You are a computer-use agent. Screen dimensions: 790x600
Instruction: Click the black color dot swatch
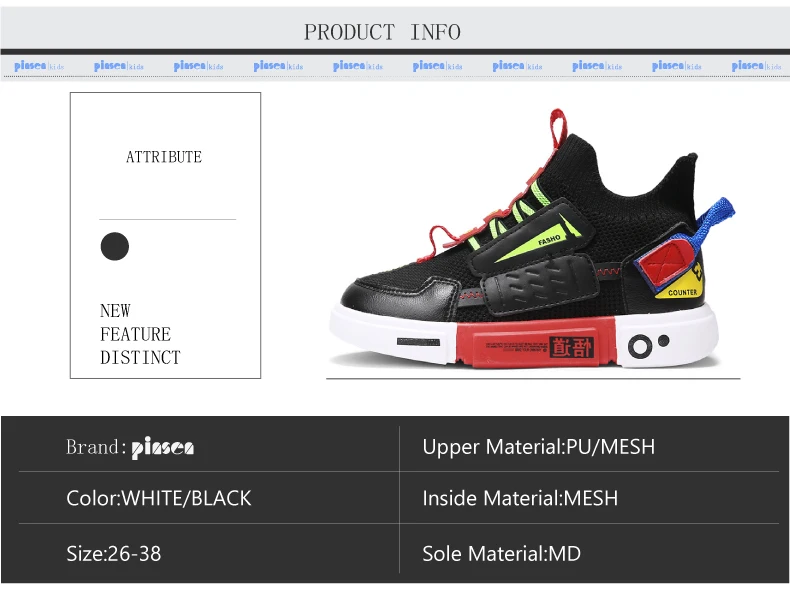(115, 246)
